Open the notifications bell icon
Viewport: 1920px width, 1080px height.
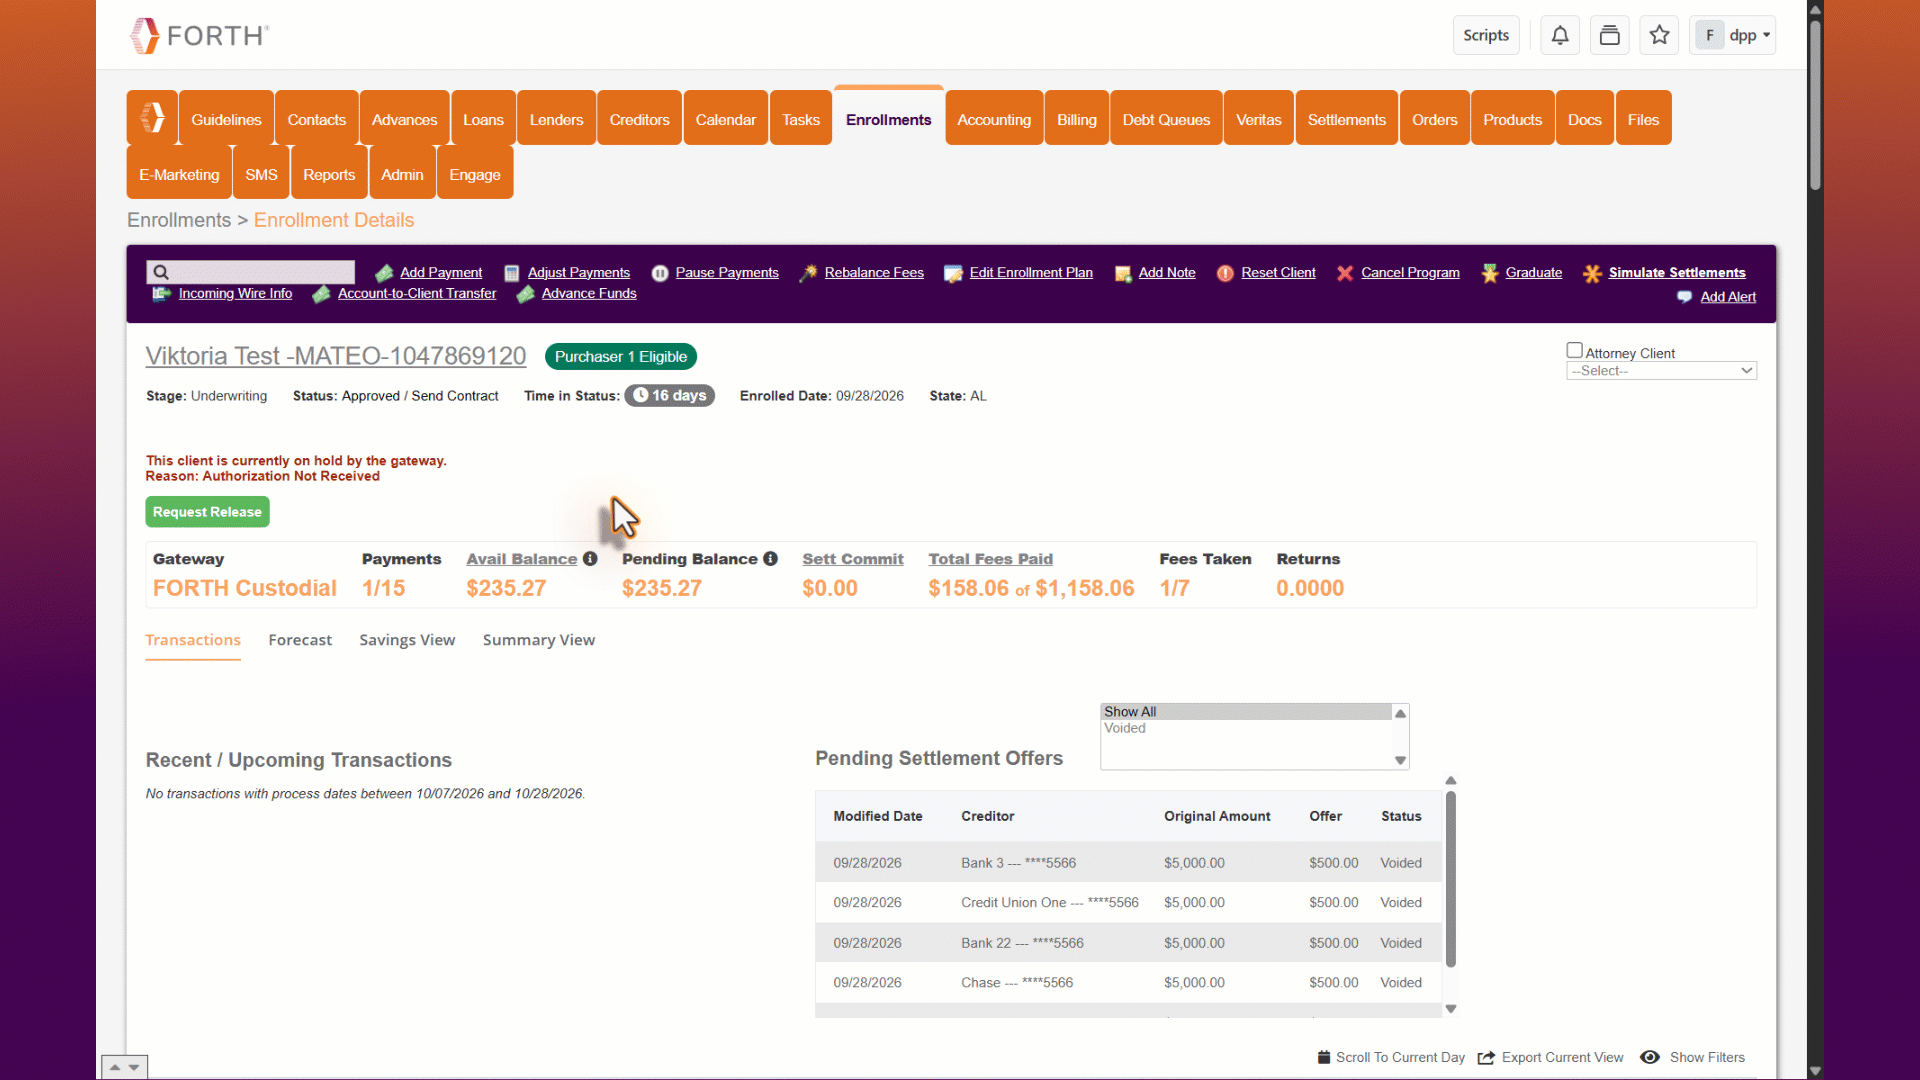1560,35
